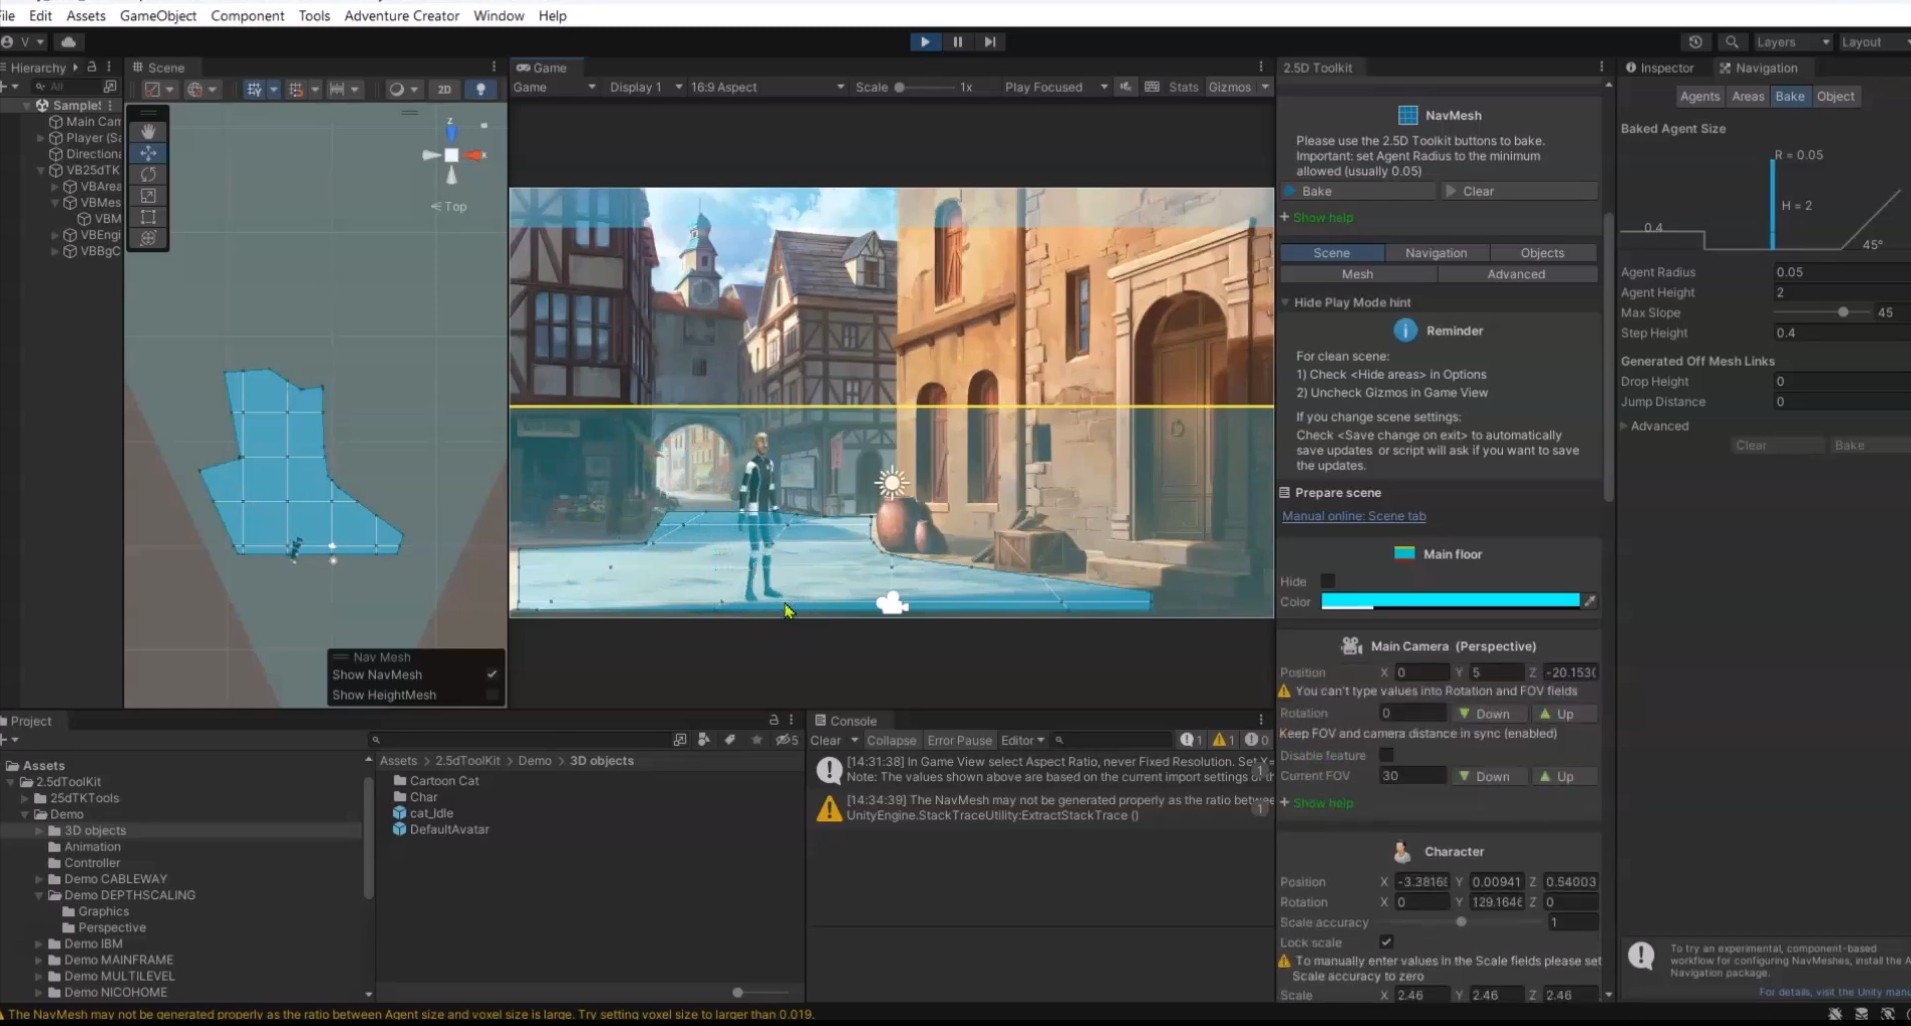The image size is (1911, 1026).
Task: Enable the Show HeightMesh checkbox
Action: (491, 695)
